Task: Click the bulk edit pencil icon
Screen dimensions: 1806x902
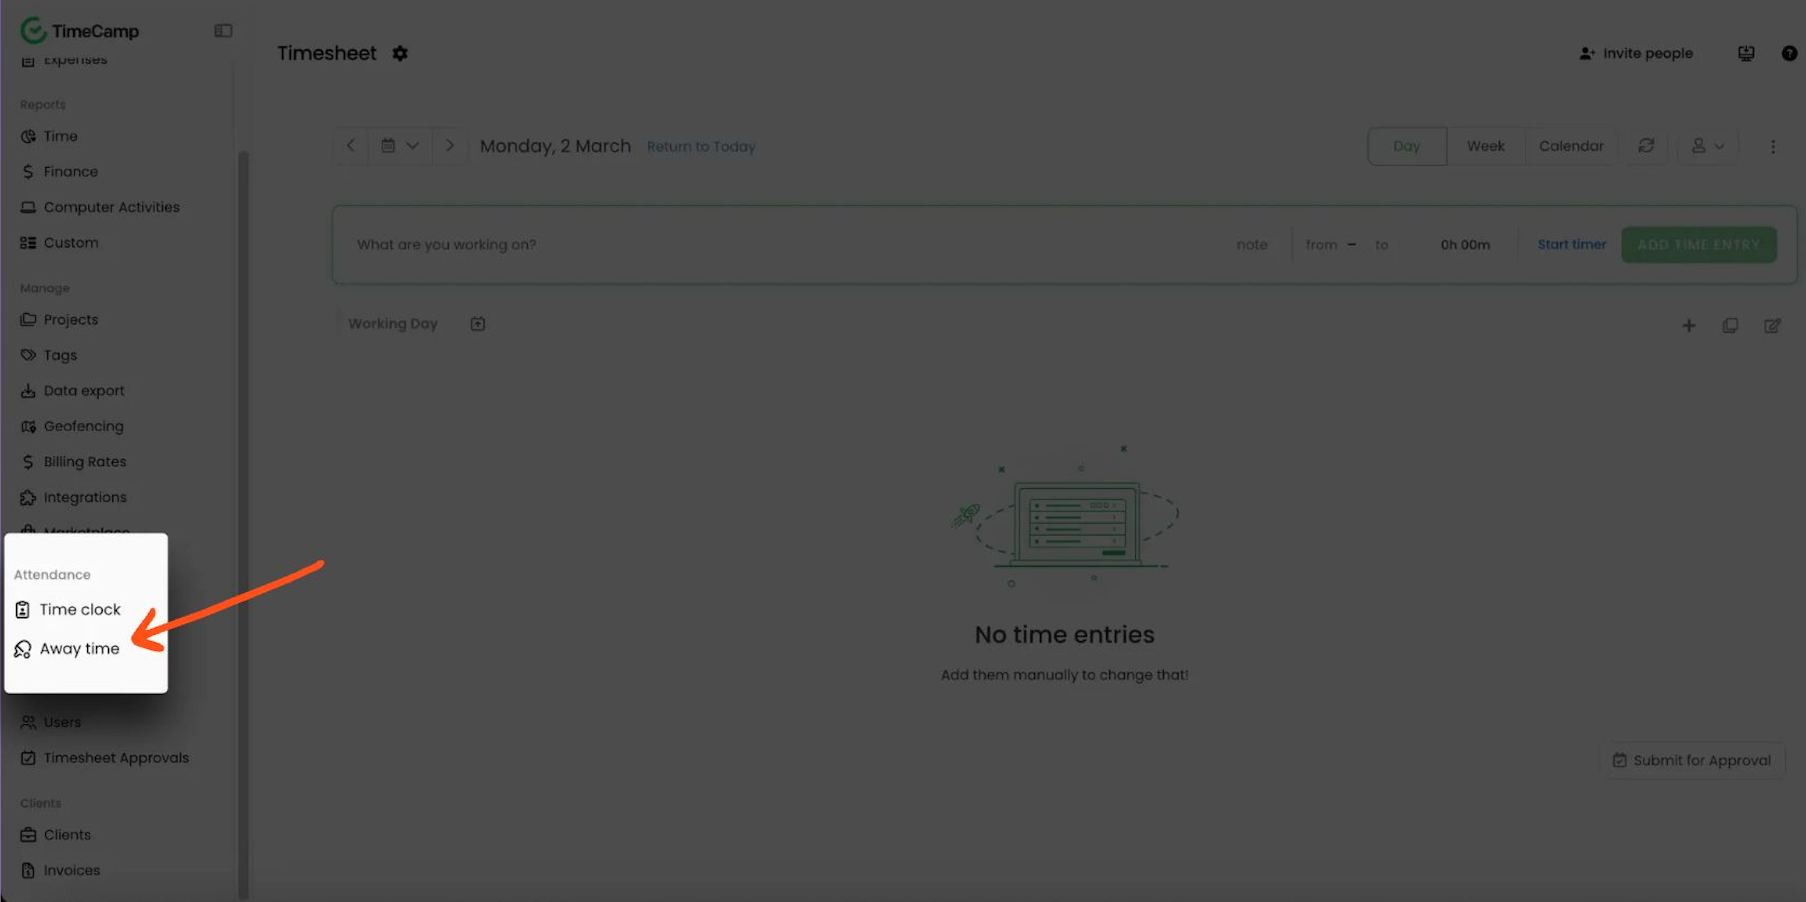Action: pyautogui.click(x=1772, y=326)
